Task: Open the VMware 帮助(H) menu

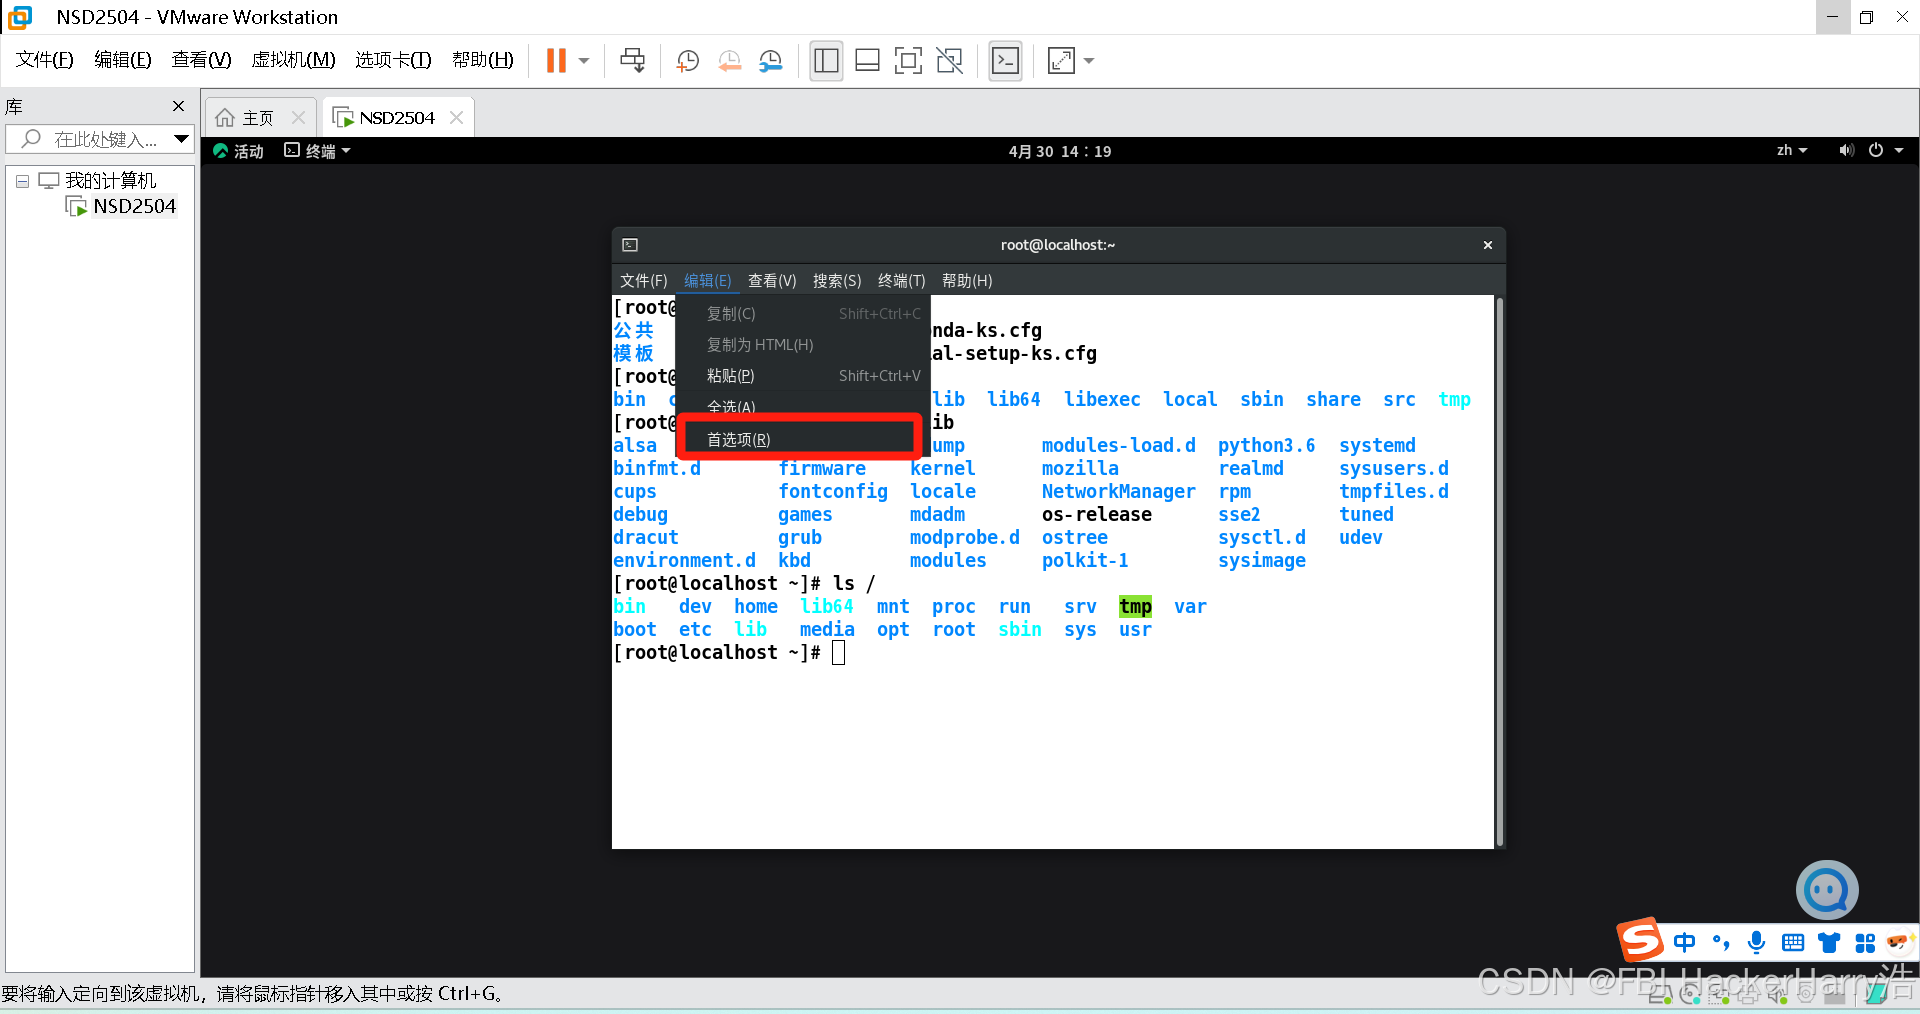Action: [x=483, y=60]
